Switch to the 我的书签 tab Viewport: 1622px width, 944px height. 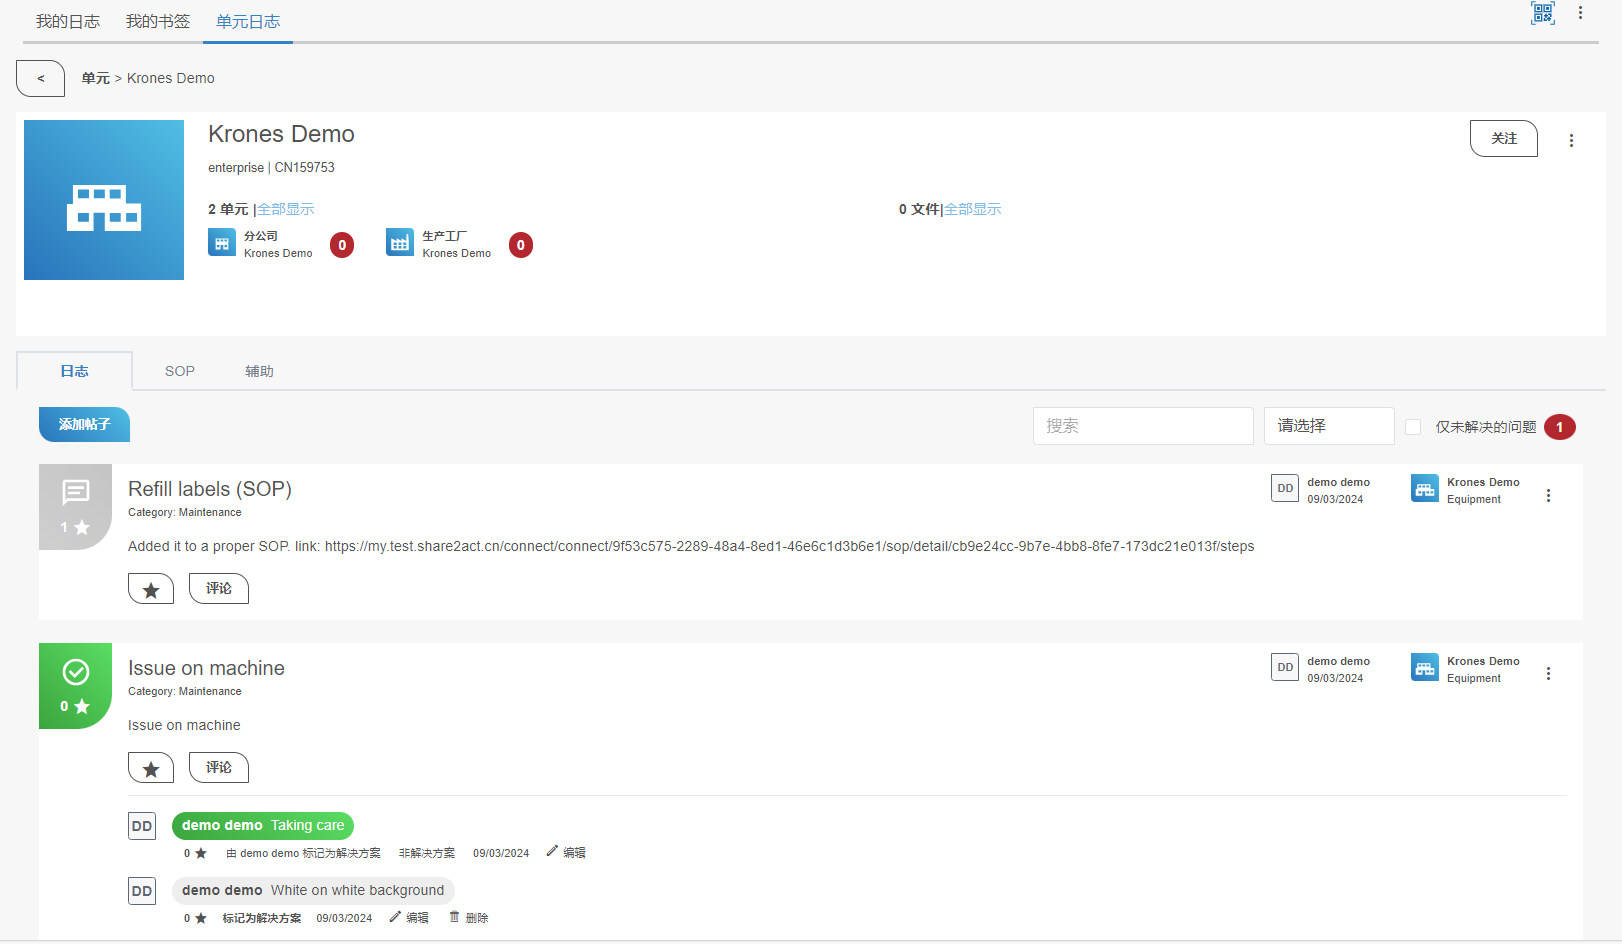157,22
